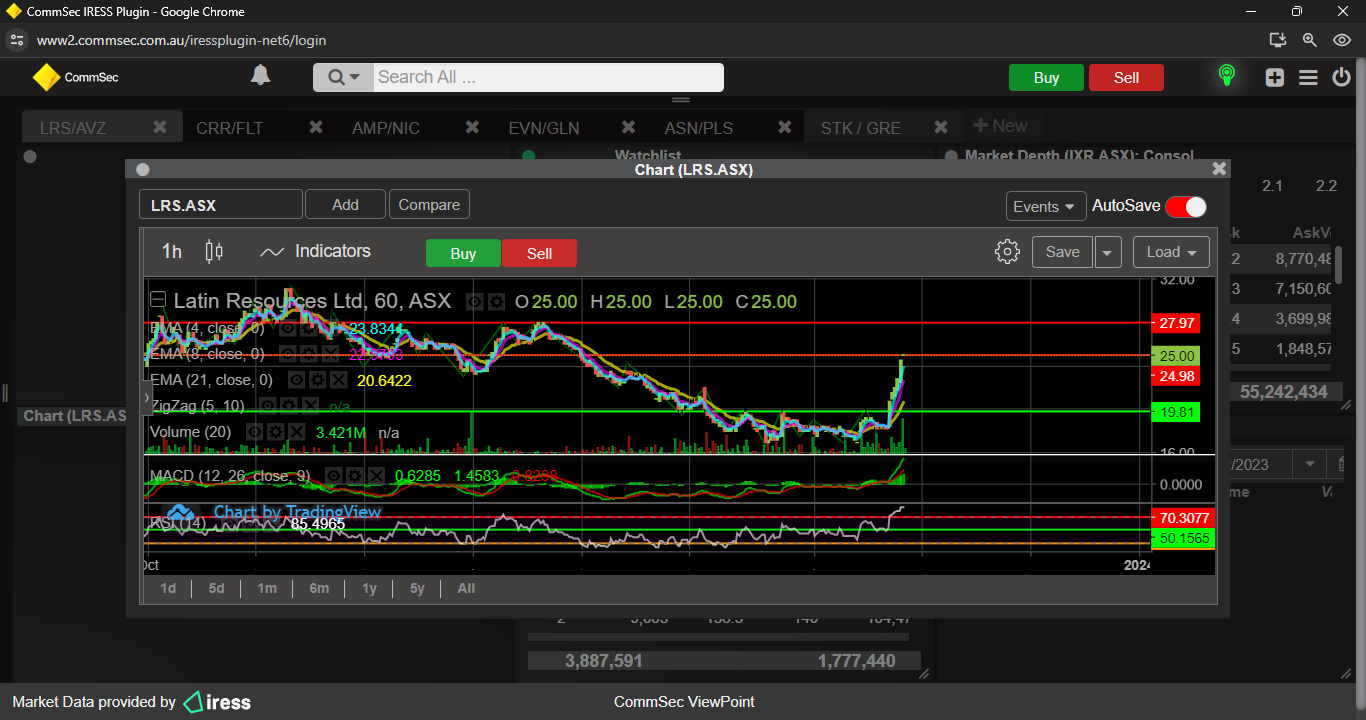The image size is (1366, 720).
Task: Open the arrow dropdown beside Save
Action: [x=1107, y=252]
